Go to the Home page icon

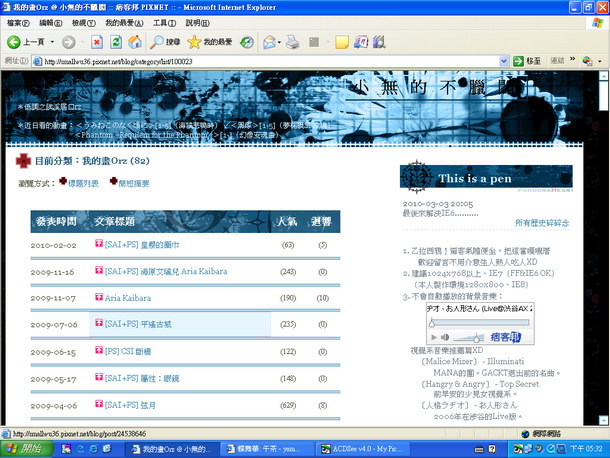[x=135, y=42]
